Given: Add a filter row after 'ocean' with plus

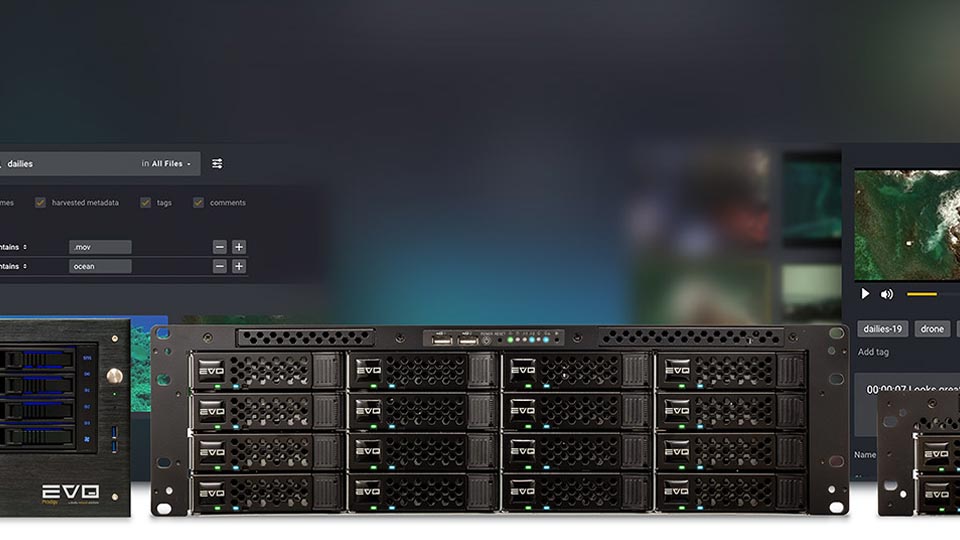Looking at the screenshot, I should click(239, 266).
